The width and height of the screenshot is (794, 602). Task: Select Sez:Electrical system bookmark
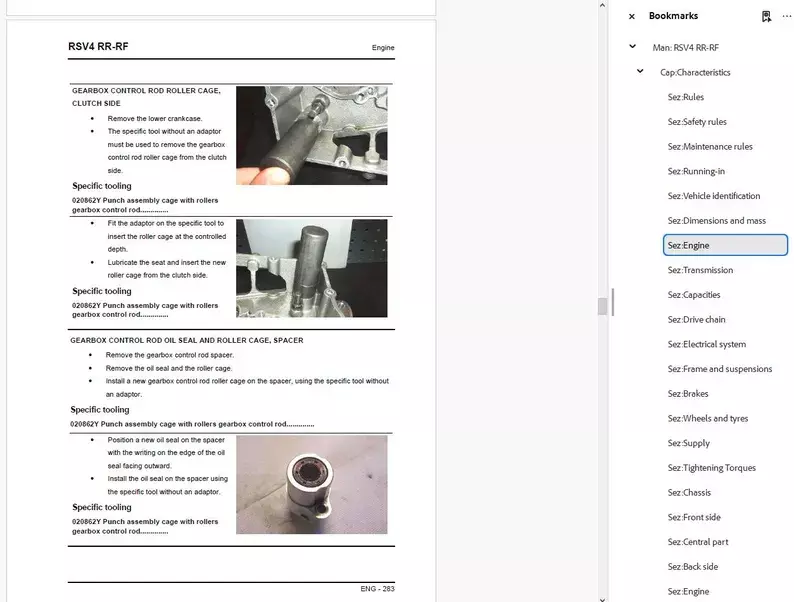coord(706,344)
